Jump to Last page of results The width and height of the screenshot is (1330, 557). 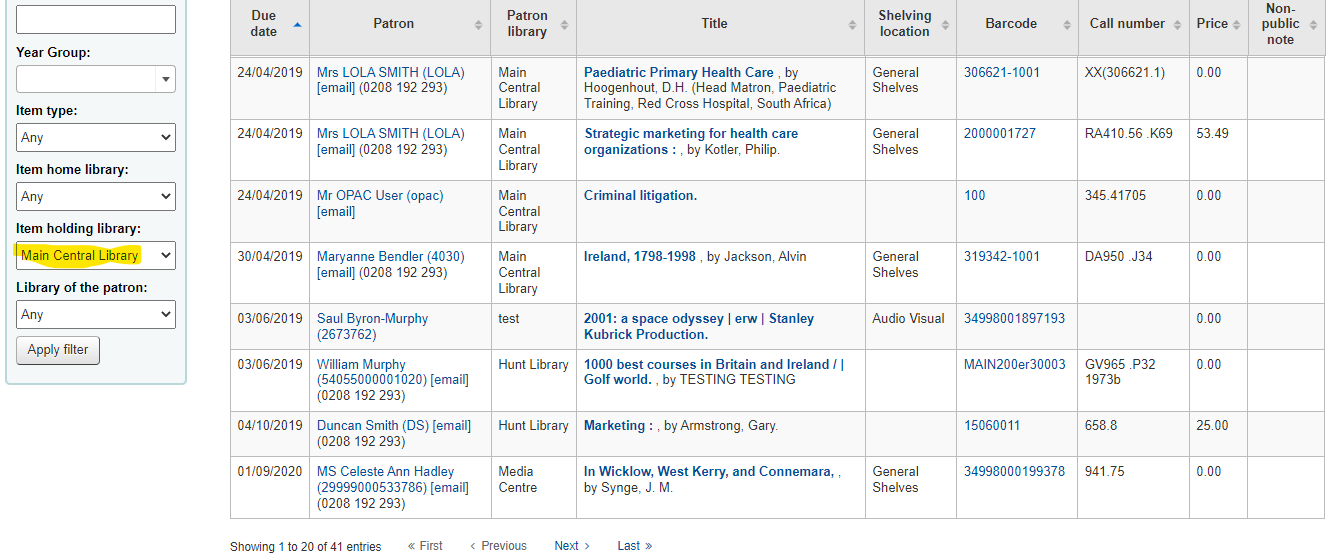[x=634, y=546]
